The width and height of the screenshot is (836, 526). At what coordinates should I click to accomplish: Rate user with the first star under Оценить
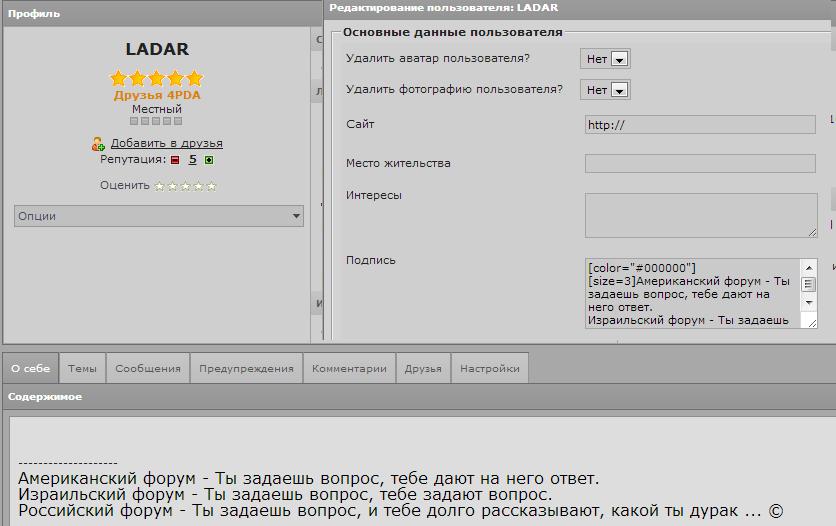160,186
